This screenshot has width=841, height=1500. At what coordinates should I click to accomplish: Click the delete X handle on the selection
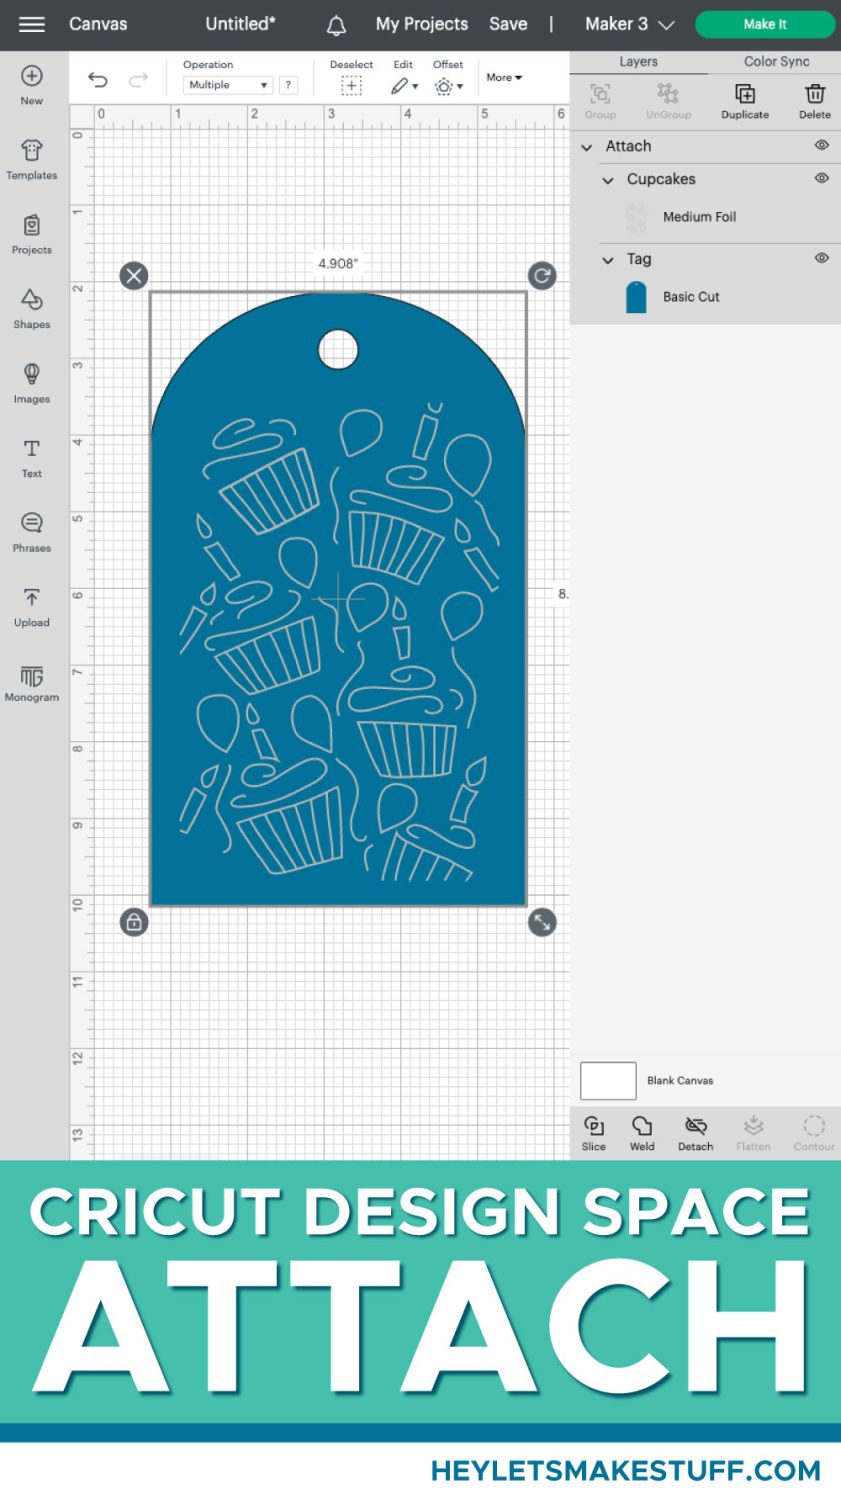tap(134, 275)
